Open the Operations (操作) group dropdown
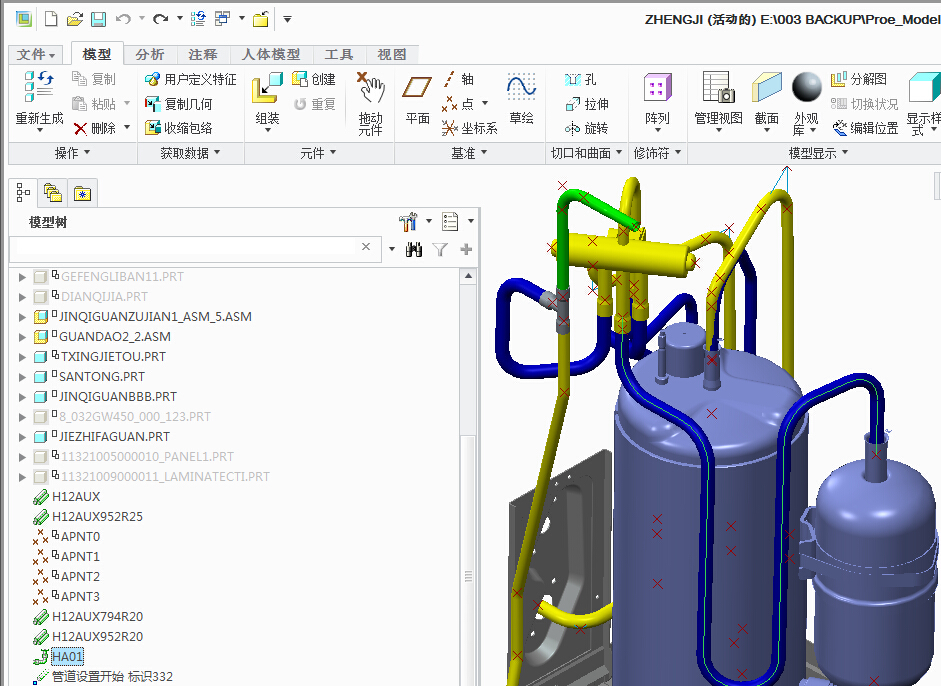 click(73, 153)
